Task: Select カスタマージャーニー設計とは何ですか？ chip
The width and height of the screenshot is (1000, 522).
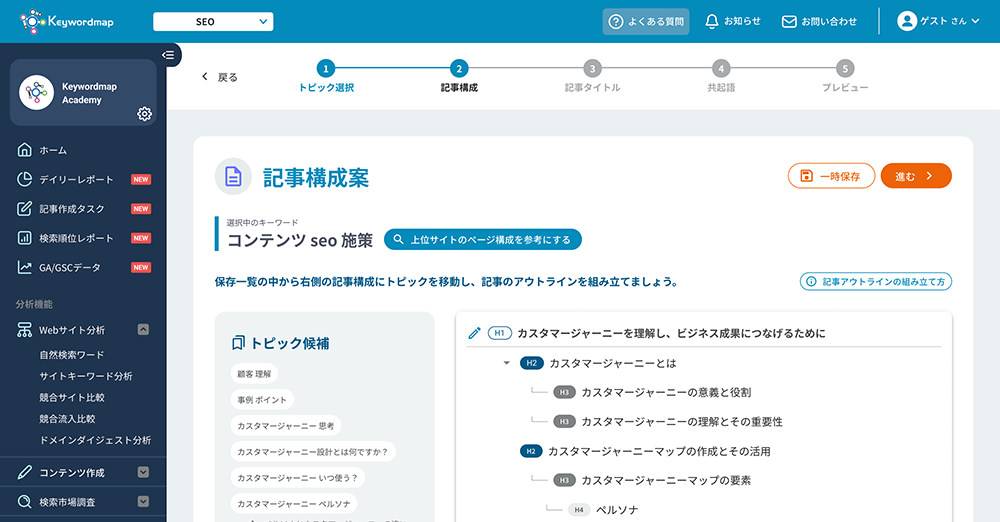Action: [313, 452]
